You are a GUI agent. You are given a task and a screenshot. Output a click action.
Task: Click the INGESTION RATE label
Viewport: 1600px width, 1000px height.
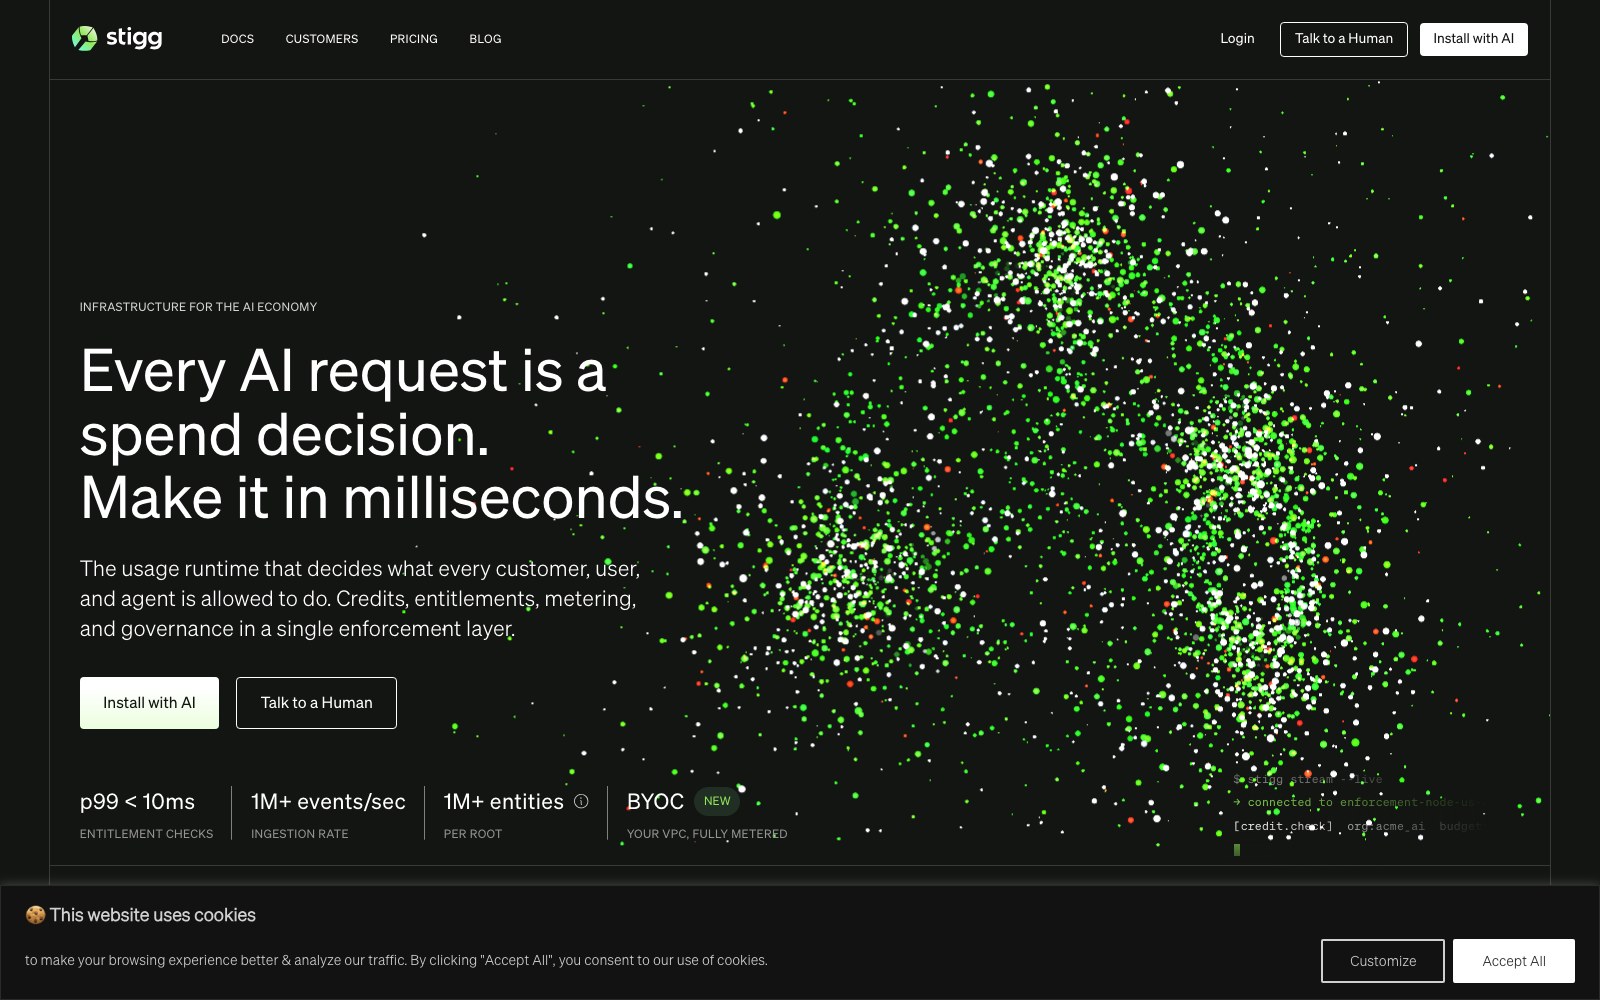point(299,834)
